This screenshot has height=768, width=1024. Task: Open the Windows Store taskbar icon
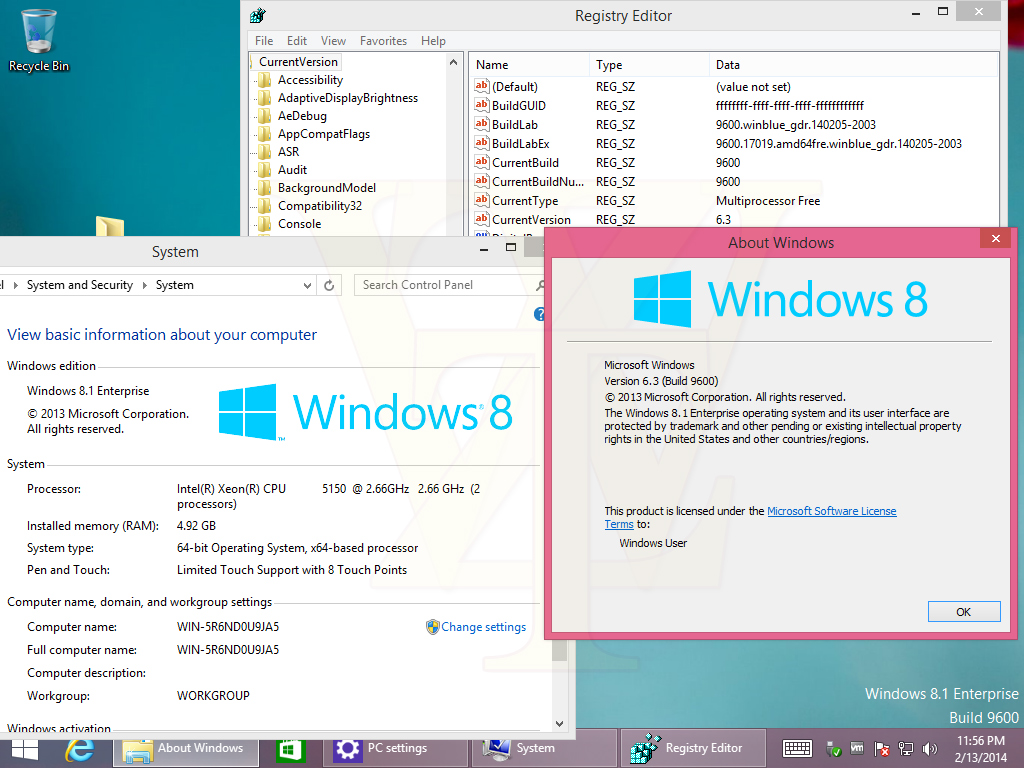click(290, 748)
